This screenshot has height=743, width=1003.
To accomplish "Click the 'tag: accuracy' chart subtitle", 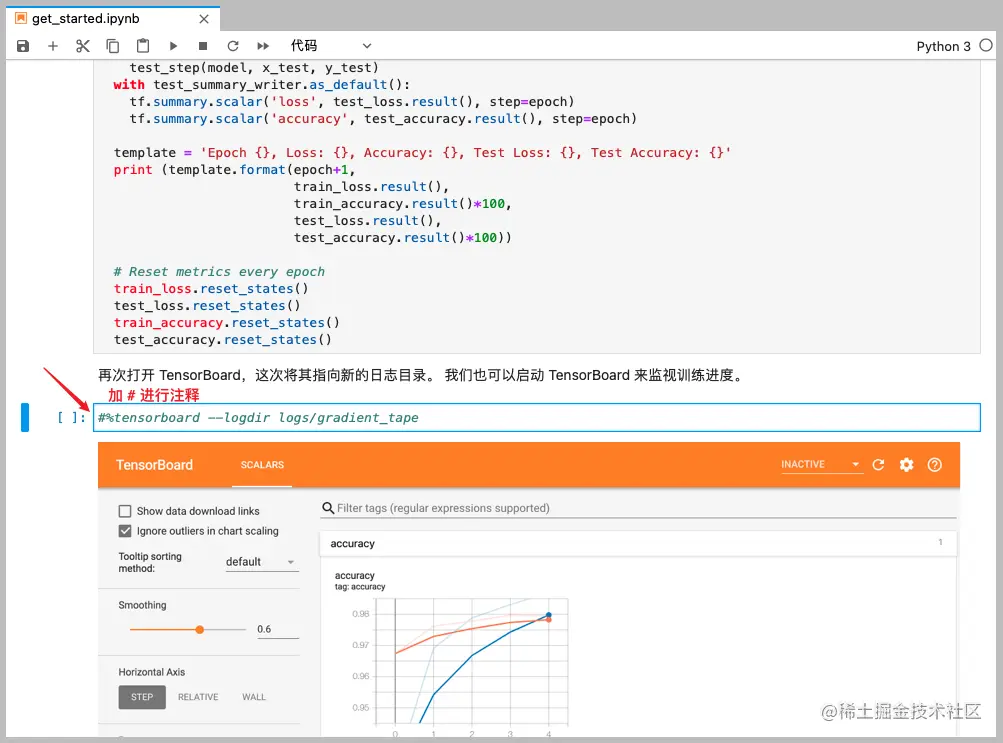I will (x=360, y=587).
